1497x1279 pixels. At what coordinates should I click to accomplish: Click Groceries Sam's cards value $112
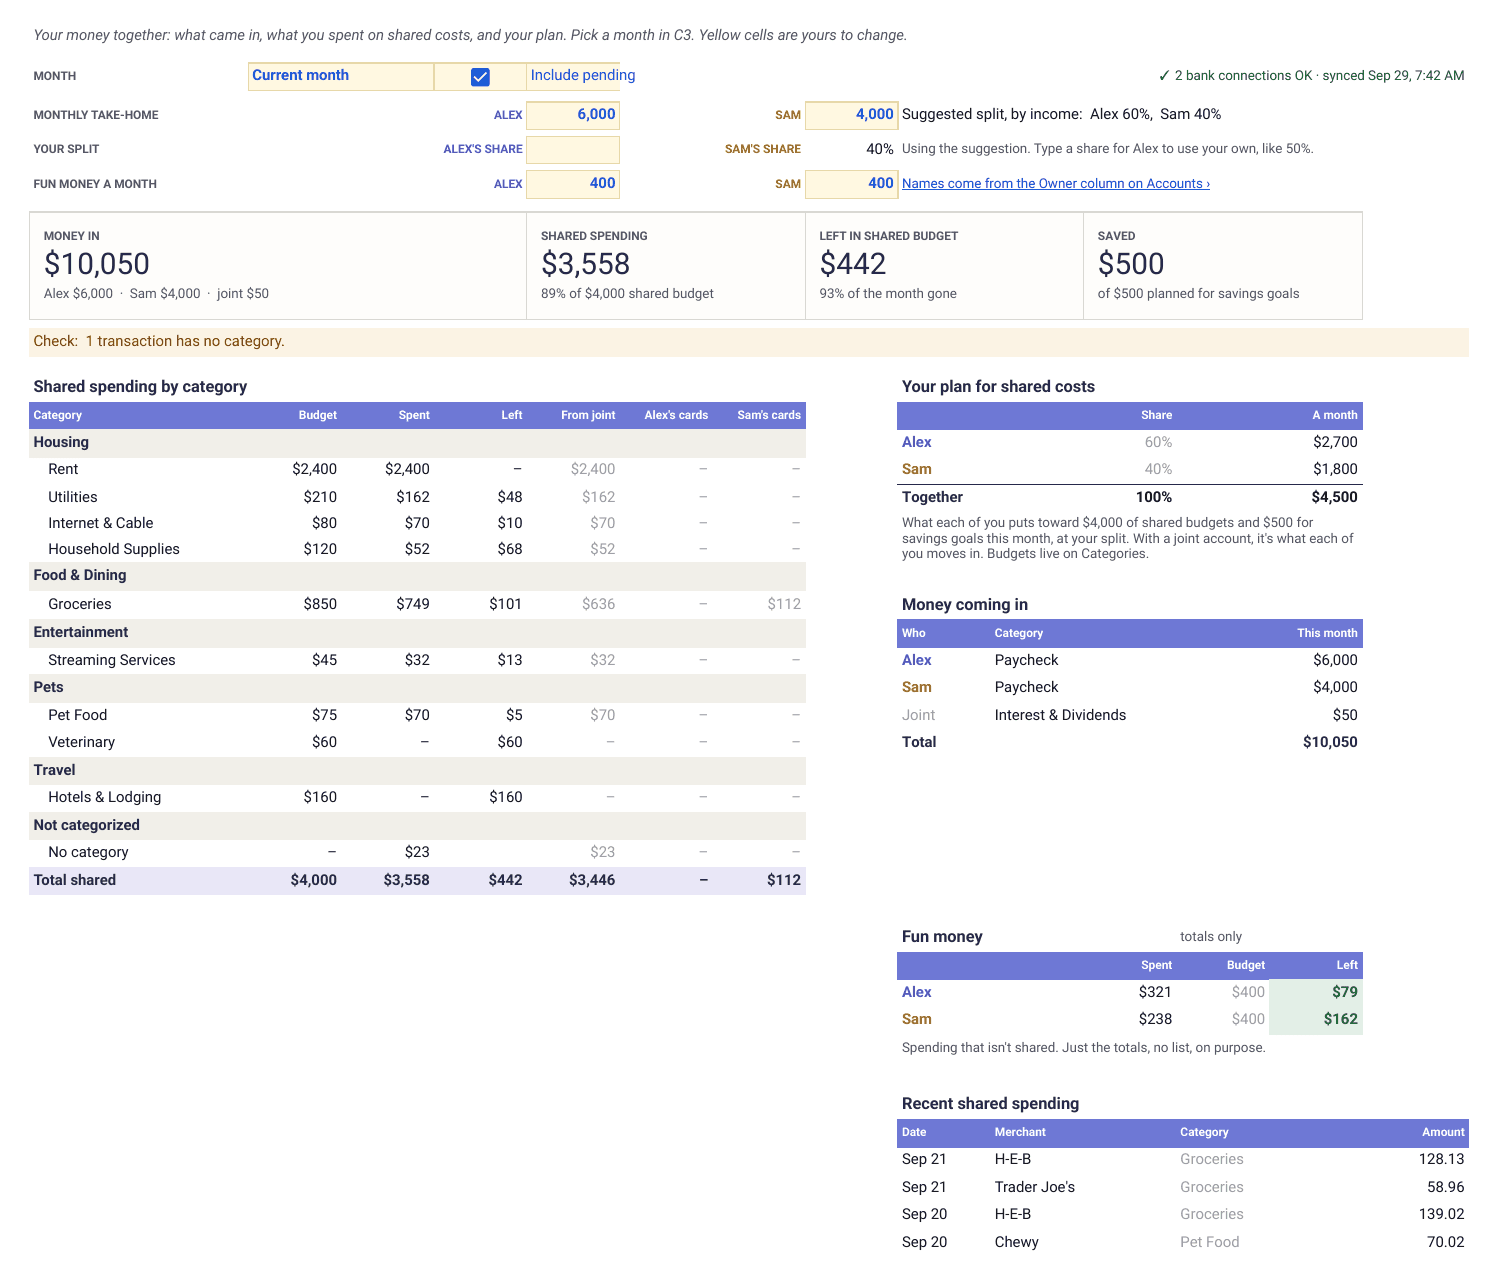(784, 604)
